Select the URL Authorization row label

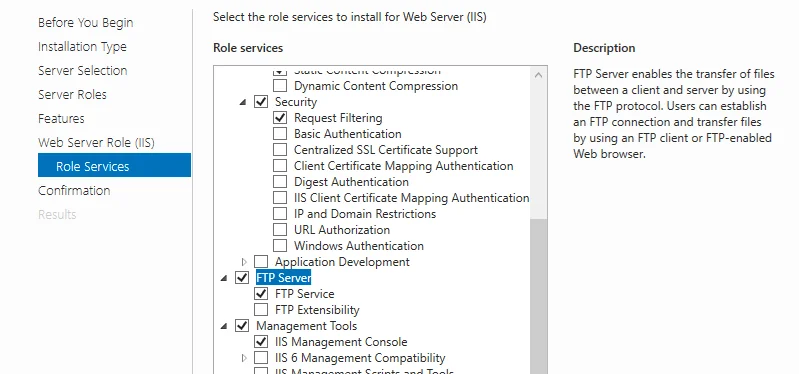[342, 230]
